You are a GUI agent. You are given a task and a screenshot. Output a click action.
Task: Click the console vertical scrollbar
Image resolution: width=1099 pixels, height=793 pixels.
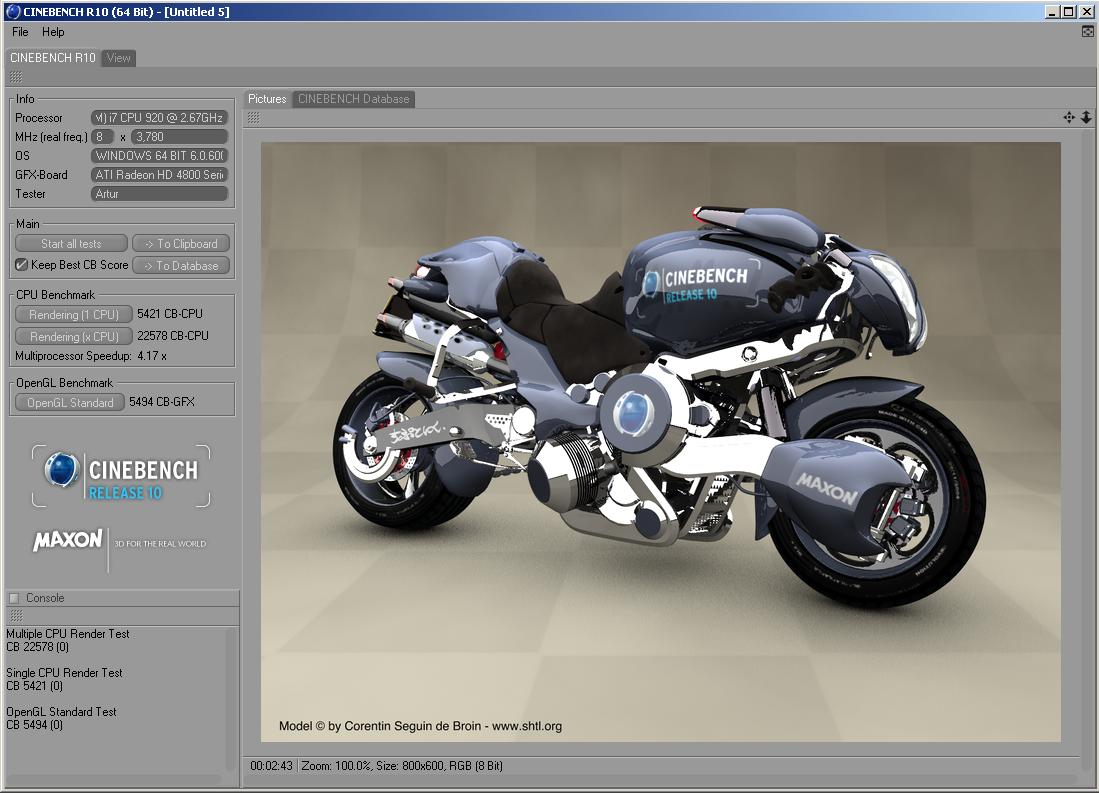click(x=231, y=700)
